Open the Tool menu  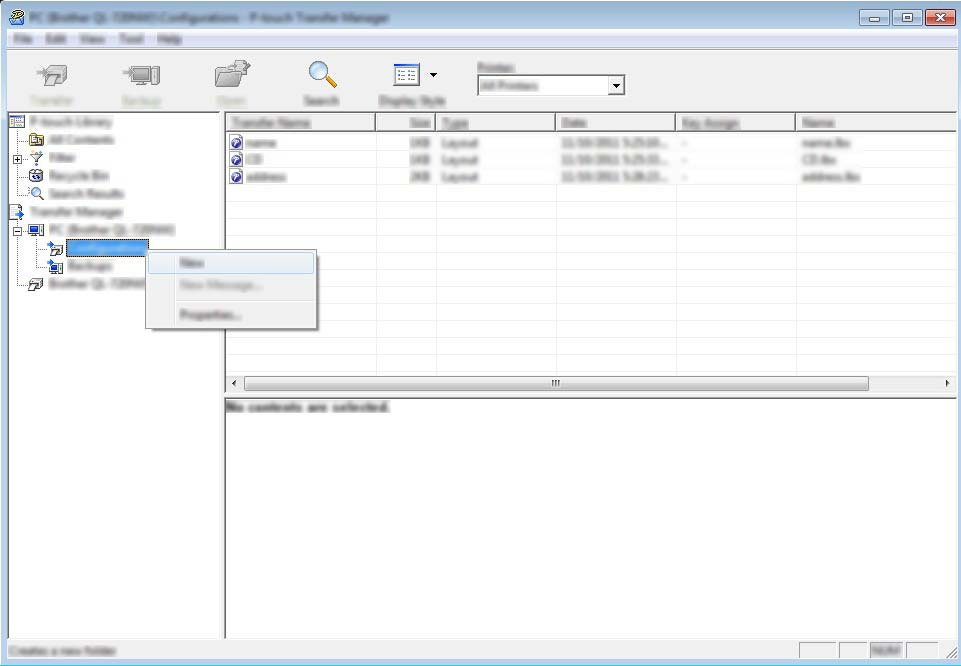pos(131,39)
